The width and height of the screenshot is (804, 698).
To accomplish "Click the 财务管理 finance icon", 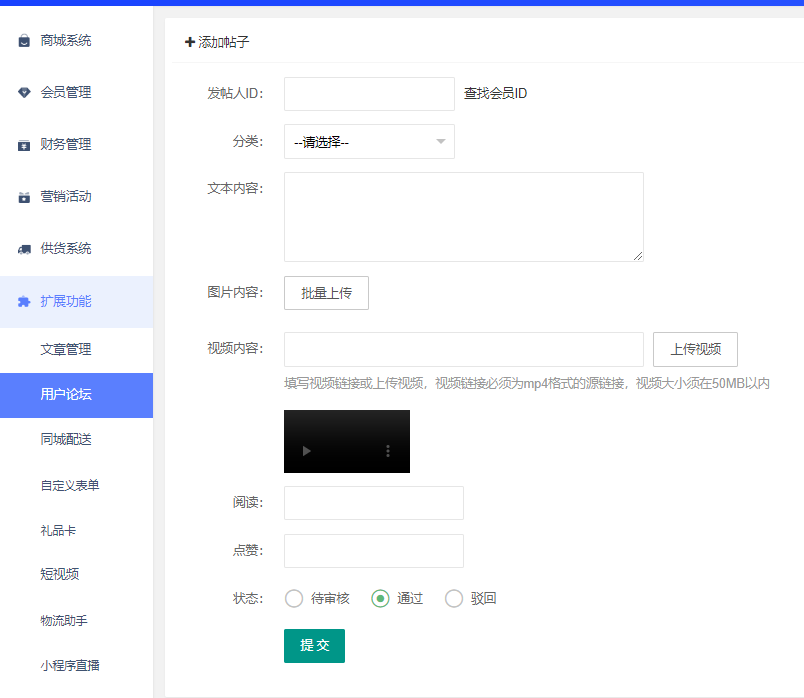I will pyautogui.click(x=24, y=145).
